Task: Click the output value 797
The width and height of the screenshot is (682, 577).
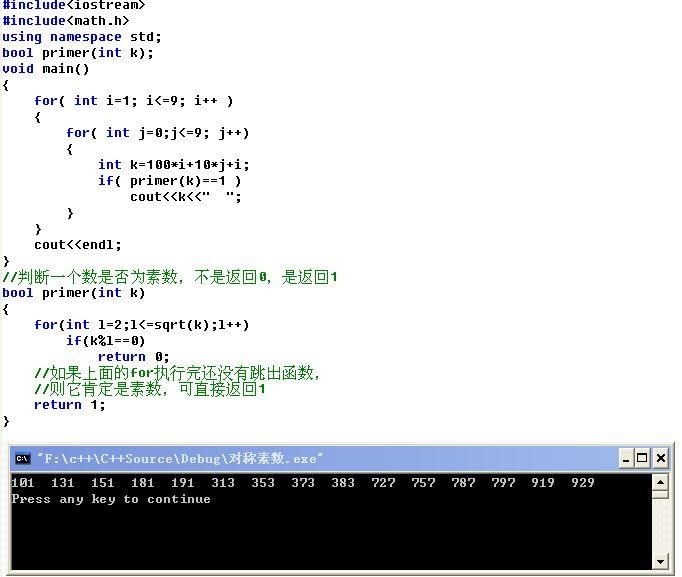Action: (503, 483)
